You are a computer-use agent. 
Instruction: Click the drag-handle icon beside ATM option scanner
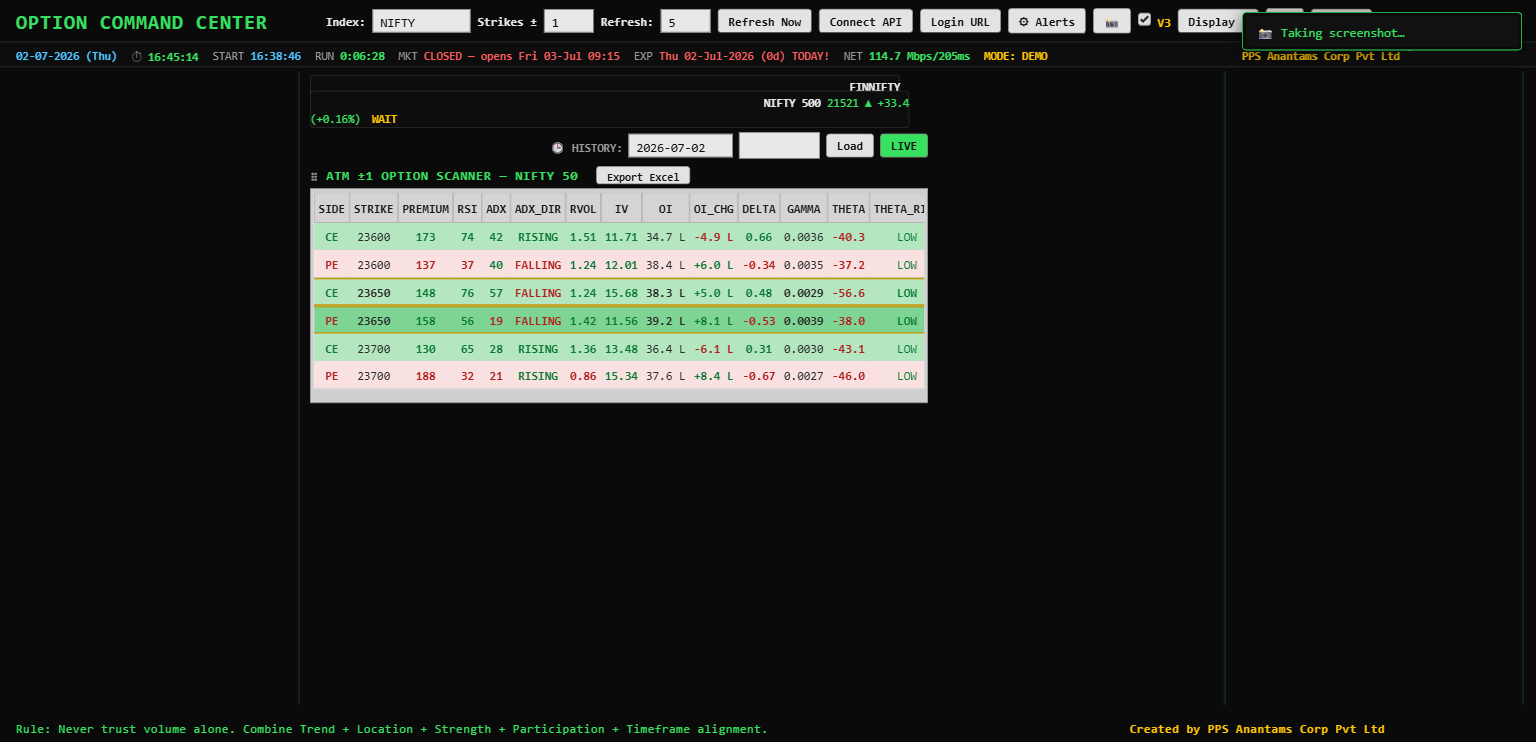(x=314, y=176)
